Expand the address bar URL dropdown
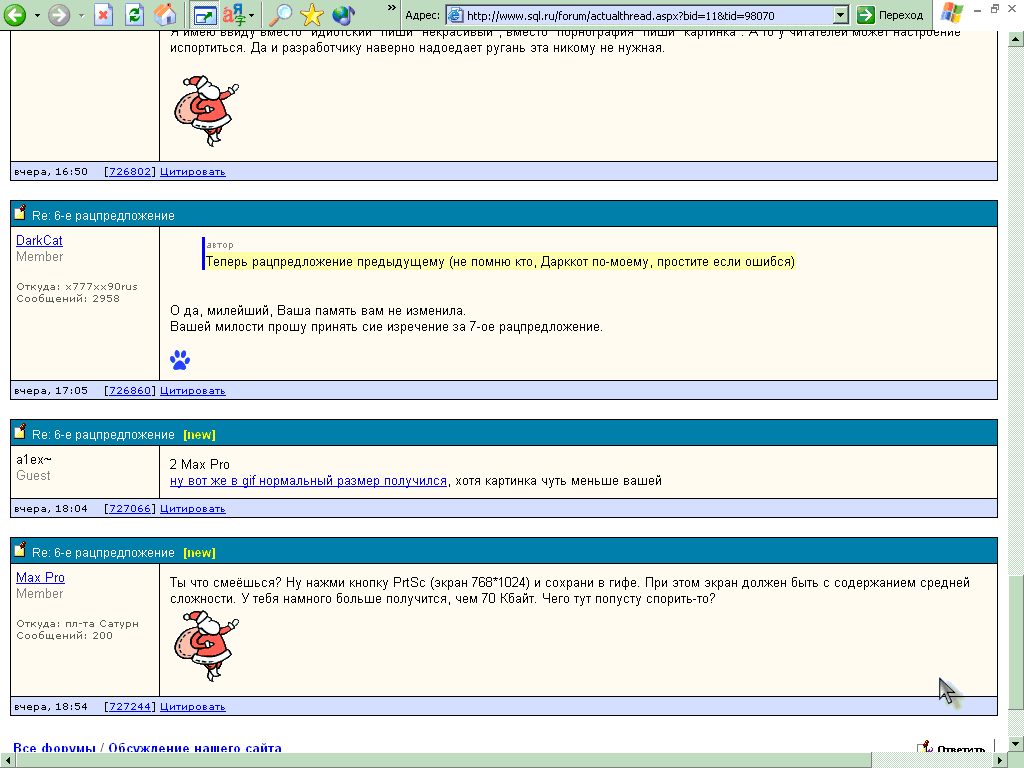 pos(840,15)
